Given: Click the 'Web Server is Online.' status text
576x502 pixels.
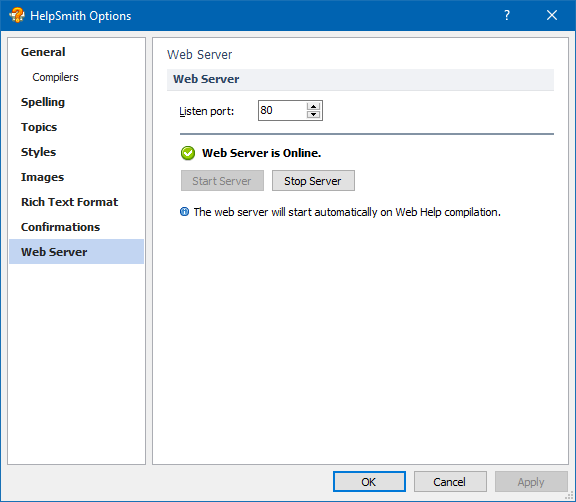Looking at the screenshot, I should click(262, 153).
